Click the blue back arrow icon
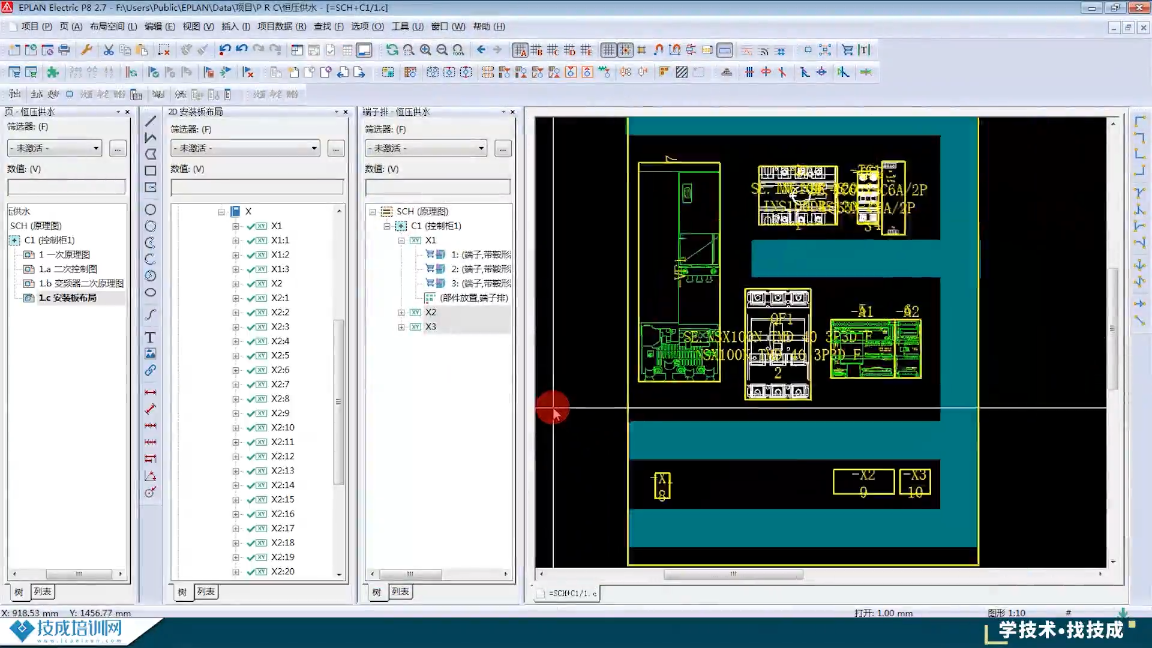1152x648 pixels. [481, 50]
